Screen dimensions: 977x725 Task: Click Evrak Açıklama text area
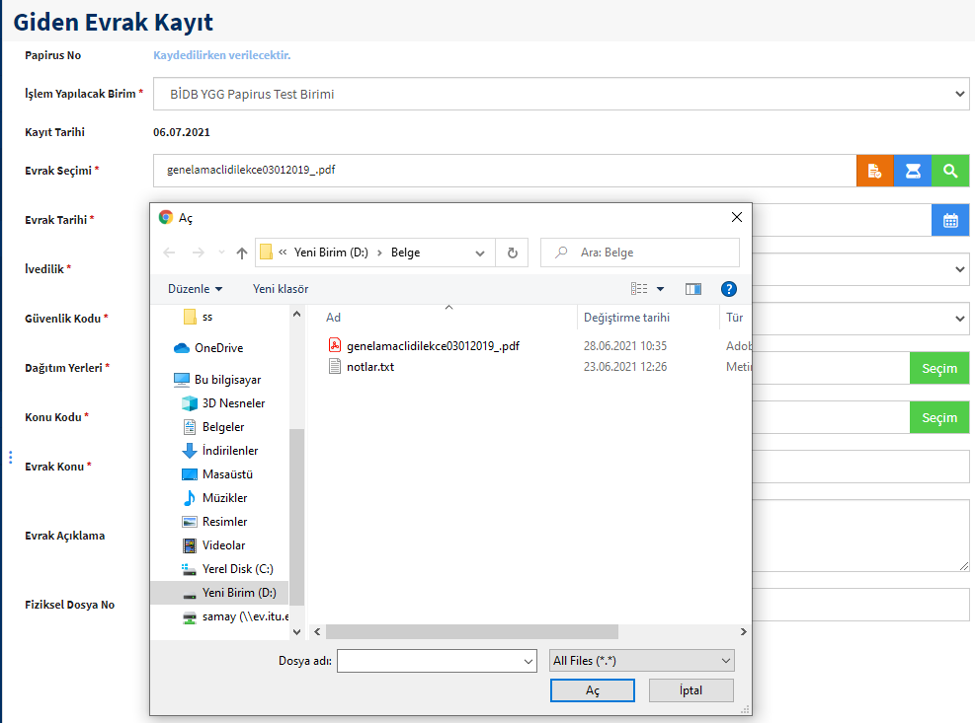tap(860, 536)
